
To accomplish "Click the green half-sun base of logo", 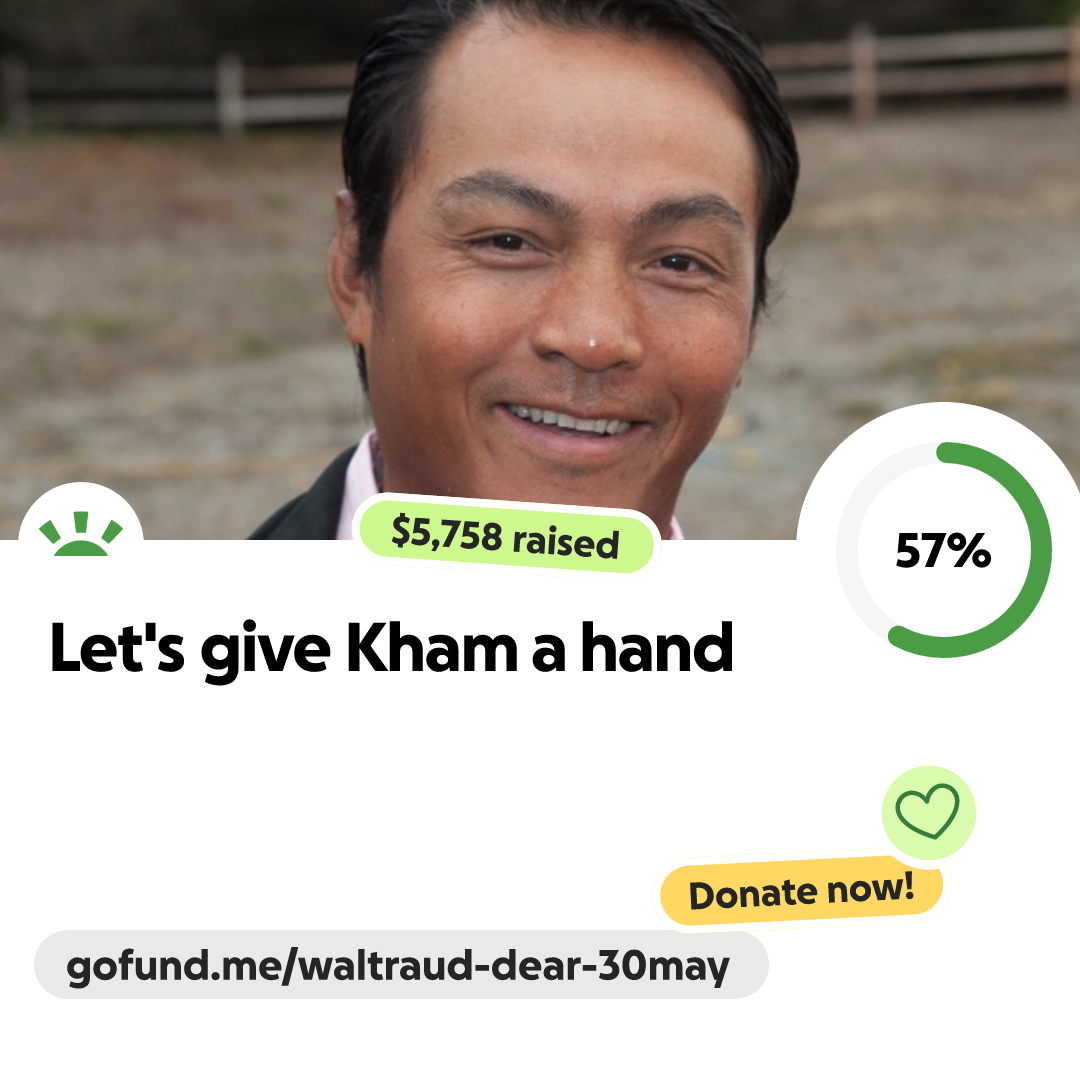I will click(81, 548).
